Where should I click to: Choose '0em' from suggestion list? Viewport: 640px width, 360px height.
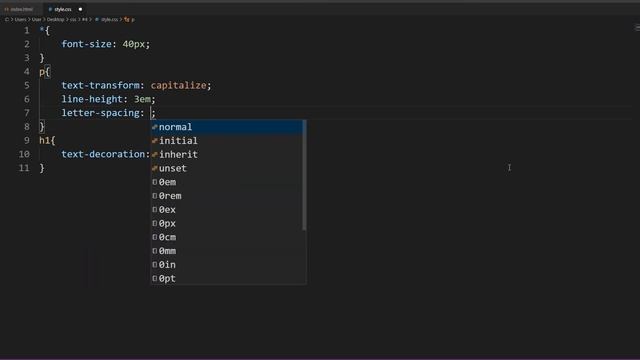tap(228, 182)
